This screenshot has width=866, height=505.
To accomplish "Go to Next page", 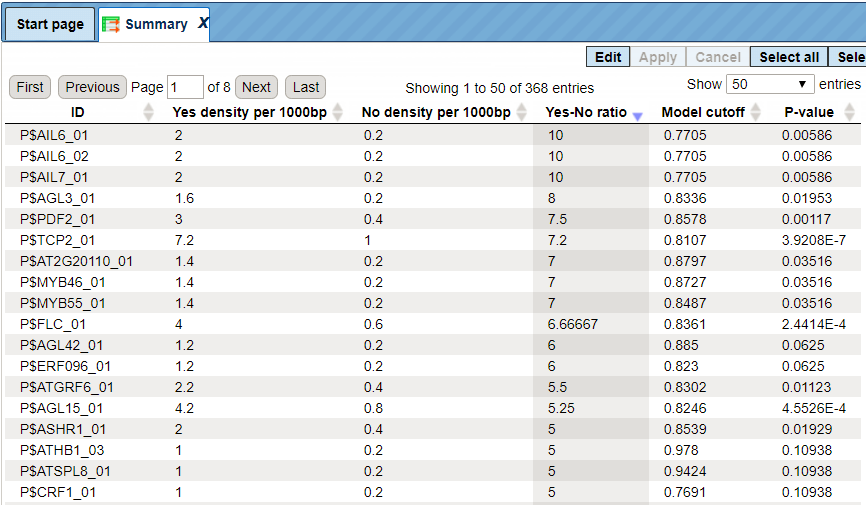I will coord(256,87).
